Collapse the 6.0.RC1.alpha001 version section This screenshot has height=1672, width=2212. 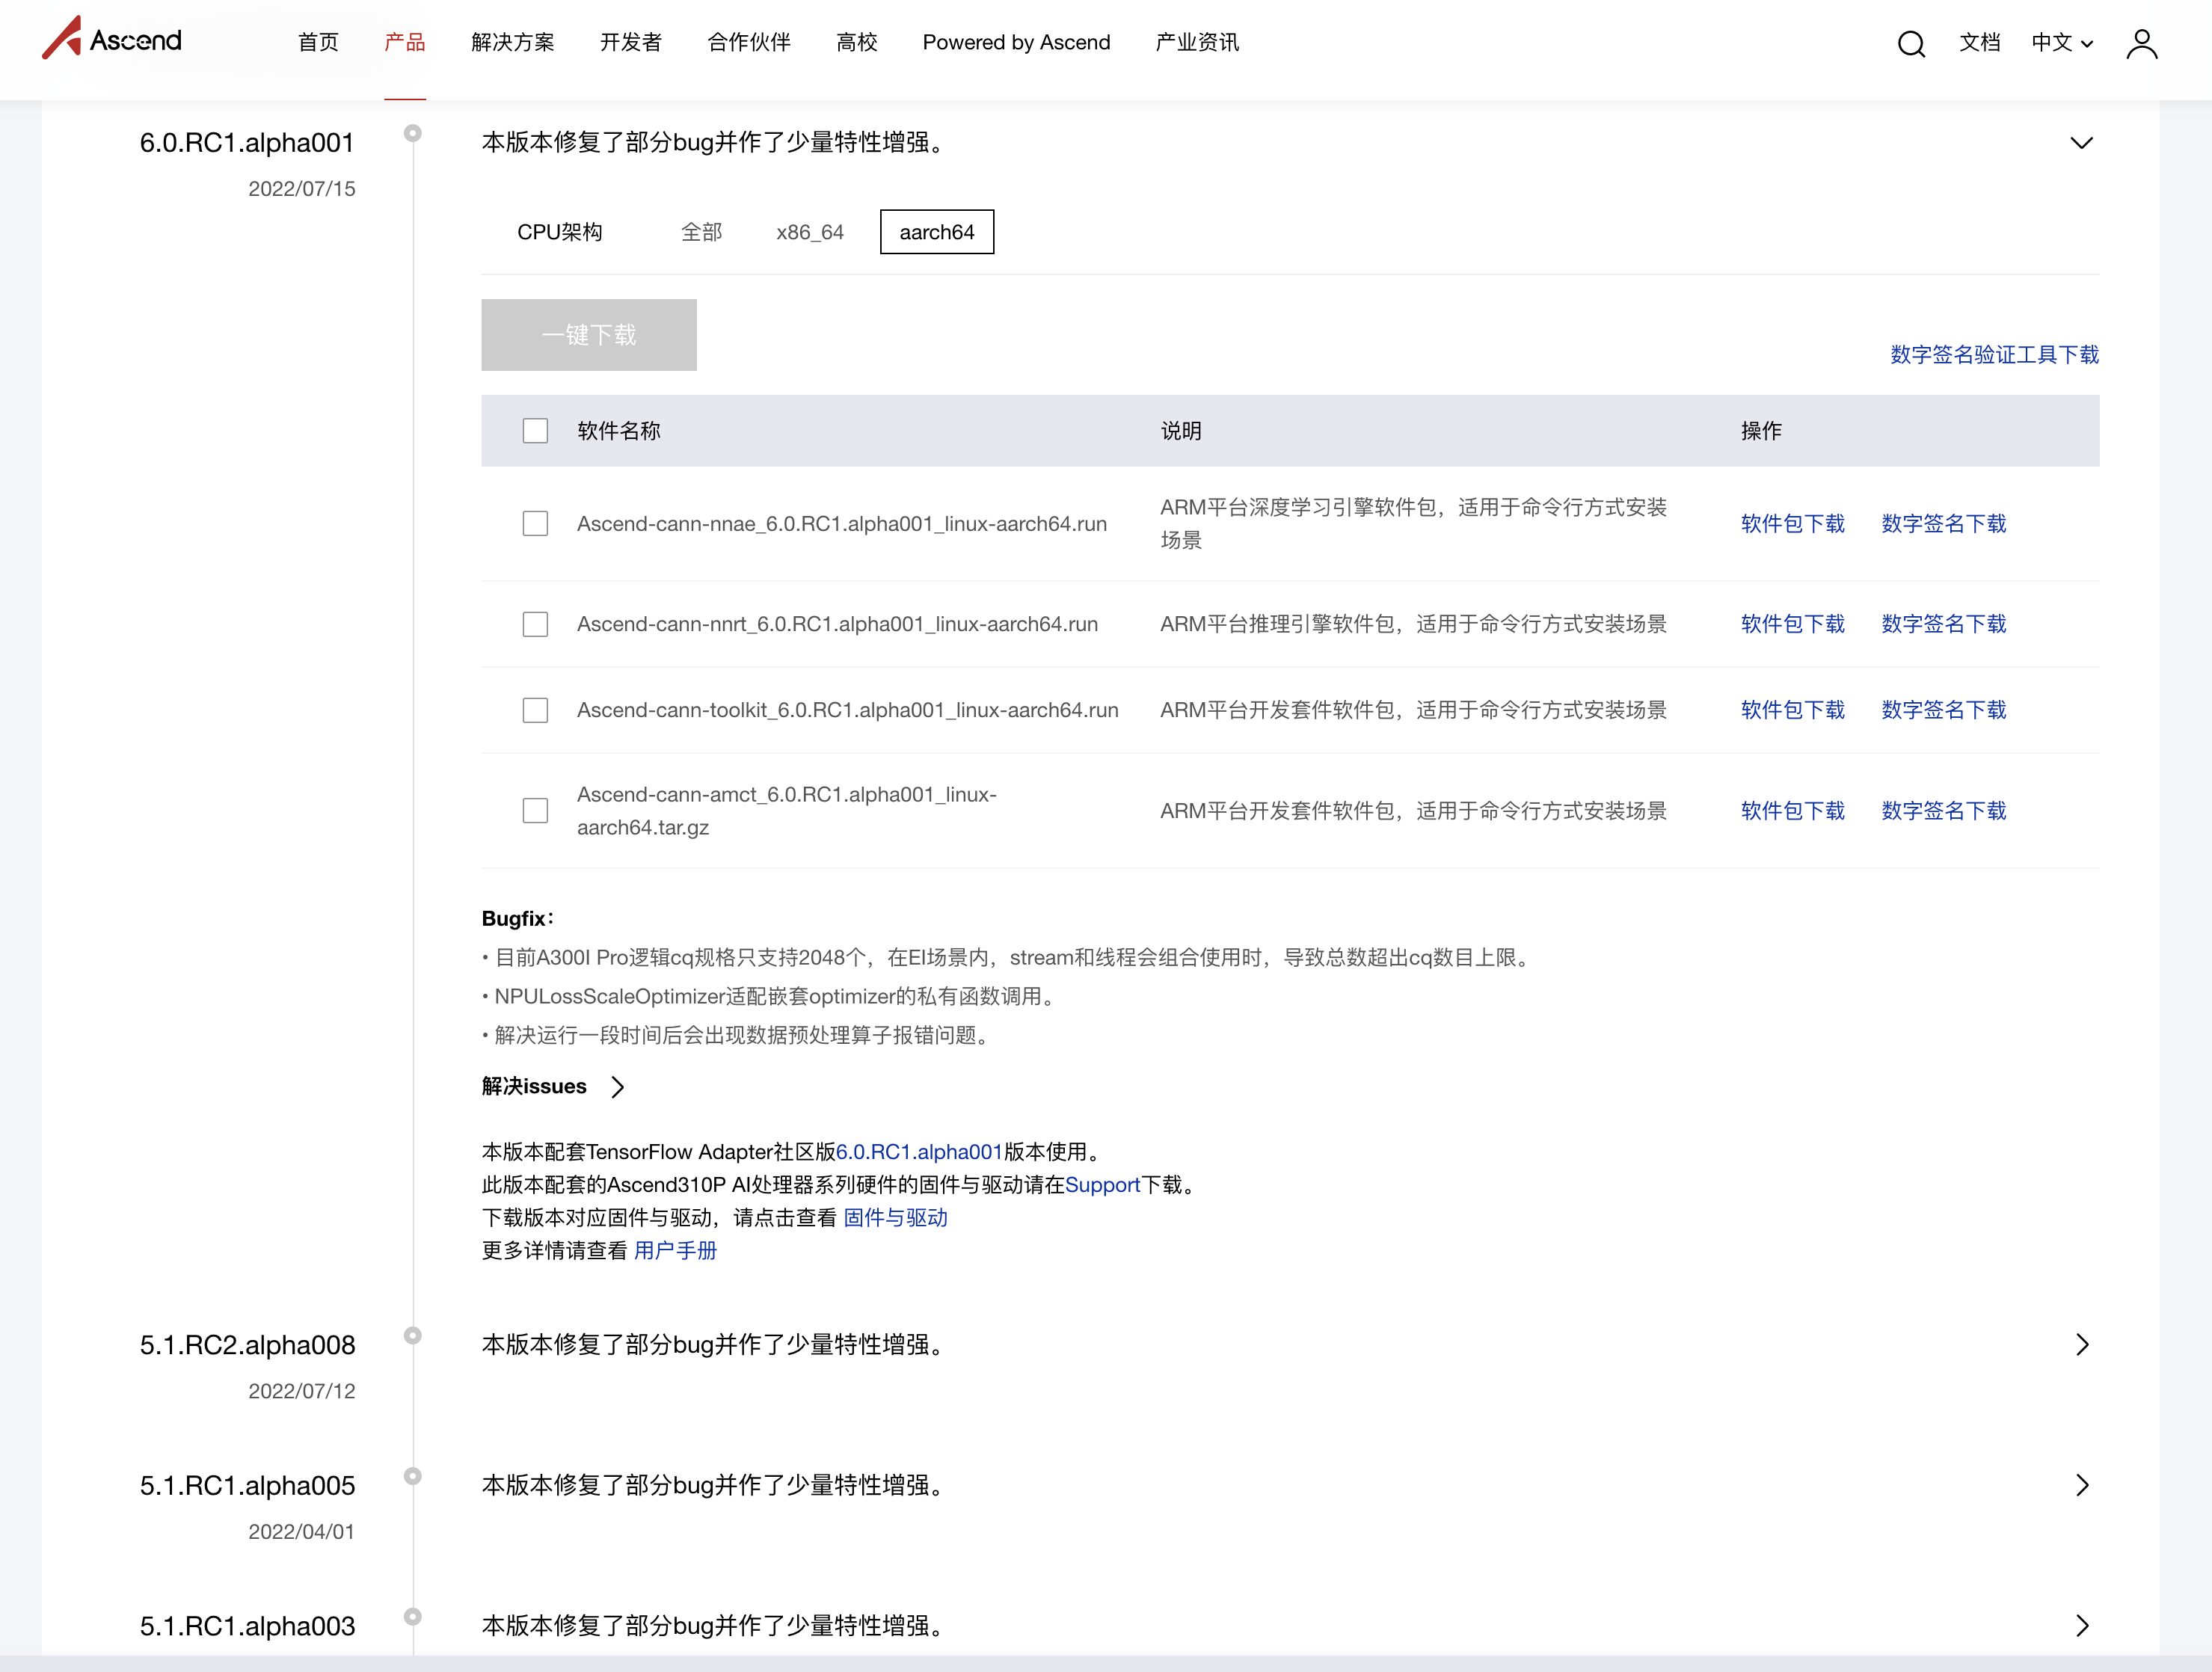(2081, 143)
